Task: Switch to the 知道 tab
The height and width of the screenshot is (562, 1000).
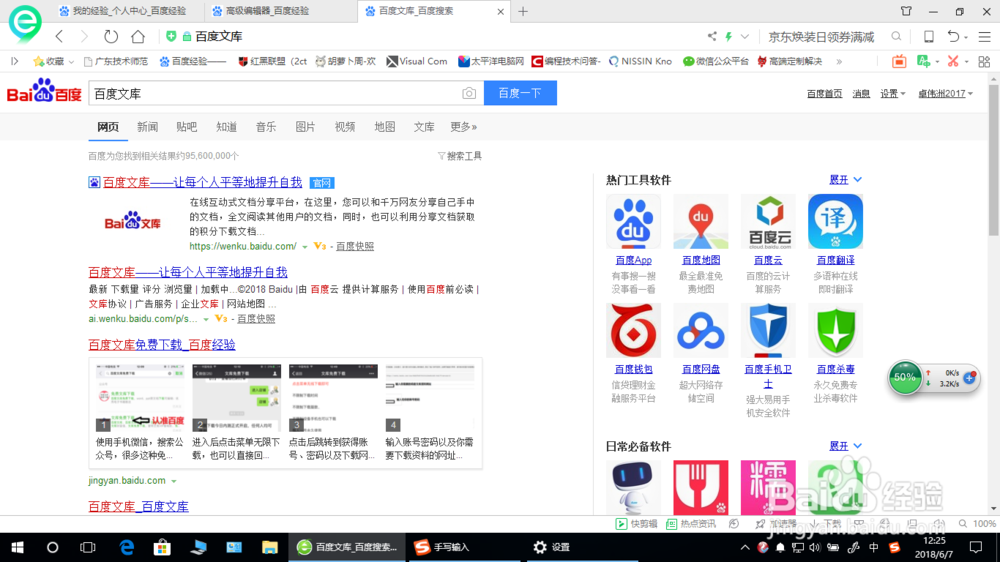Action: (226, 127)
